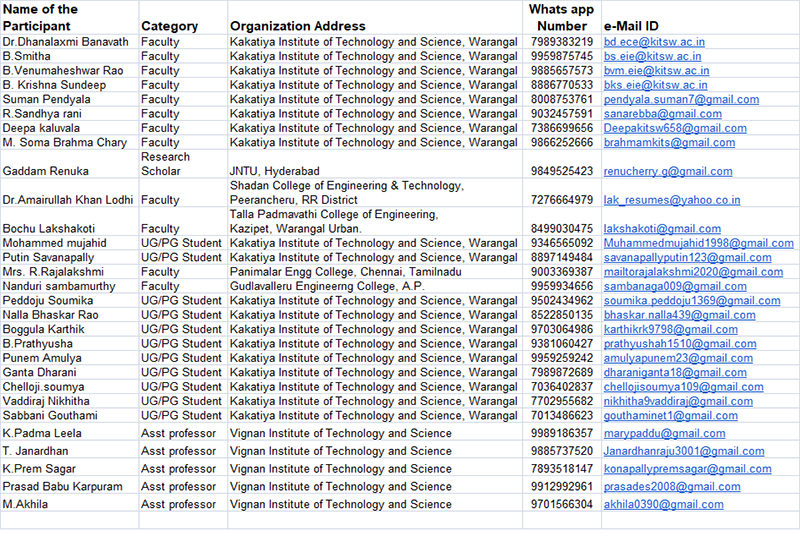The height and width of the screenshot is (547, 800).
Task: Click Muhammedmujahid1998@gmail.com email link
Action: click(698, 243)
